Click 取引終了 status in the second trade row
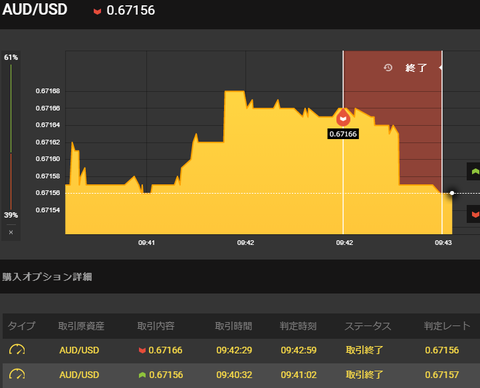Screen dimensions: 480x388 pos(364,375)
